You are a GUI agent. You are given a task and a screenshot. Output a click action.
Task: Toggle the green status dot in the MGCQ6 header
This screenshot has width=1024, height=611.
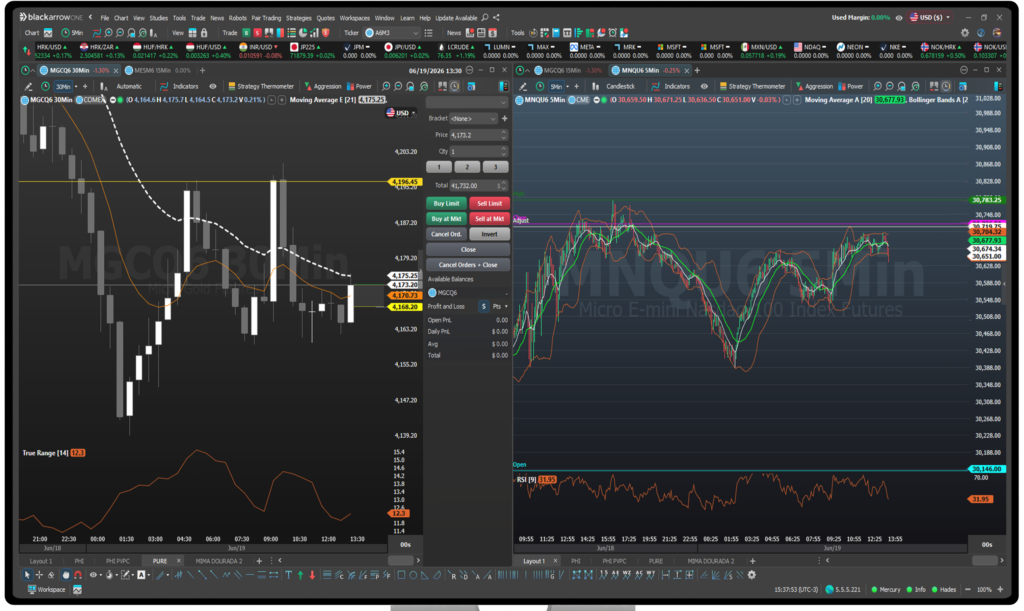[x=120, y=100]
